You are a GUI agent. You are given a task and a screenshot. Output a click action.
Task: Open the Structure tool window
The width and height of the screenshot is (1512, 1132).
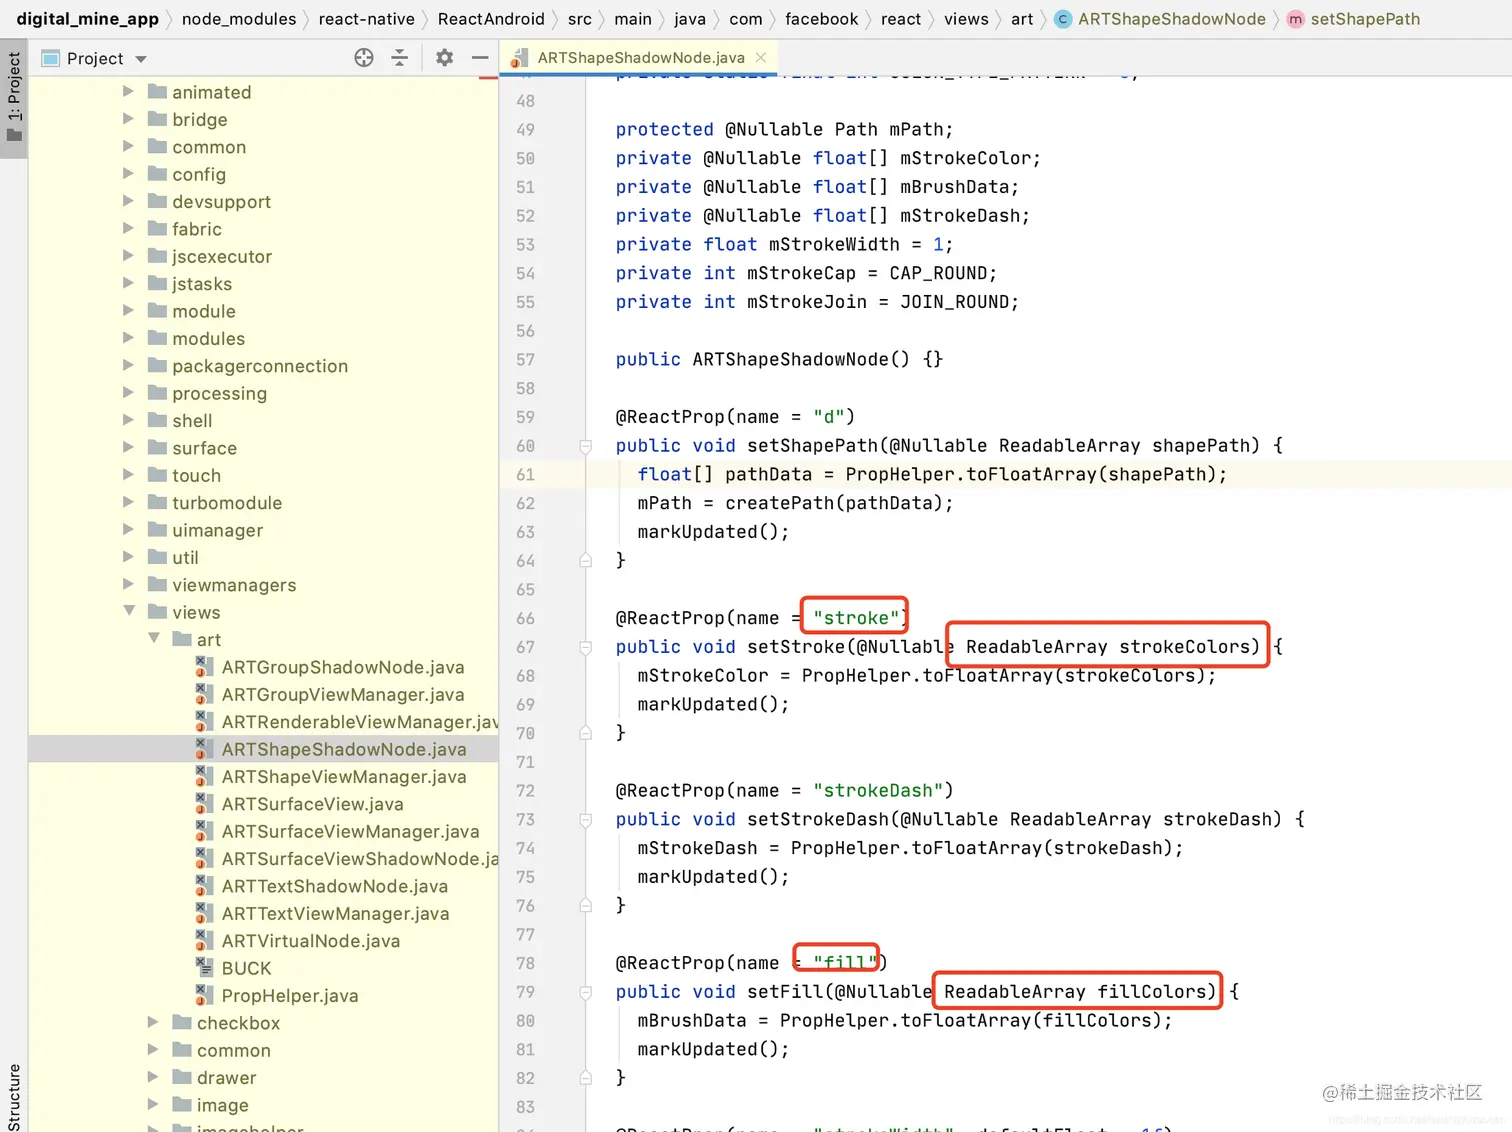pyautogui.click(x=14, y=1096)
